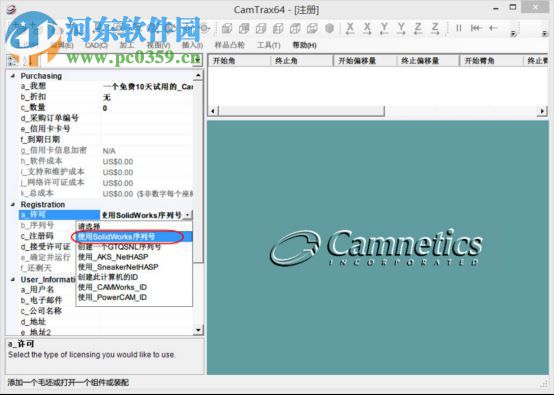Collapse the User_Information section

[x=13, y=279]
